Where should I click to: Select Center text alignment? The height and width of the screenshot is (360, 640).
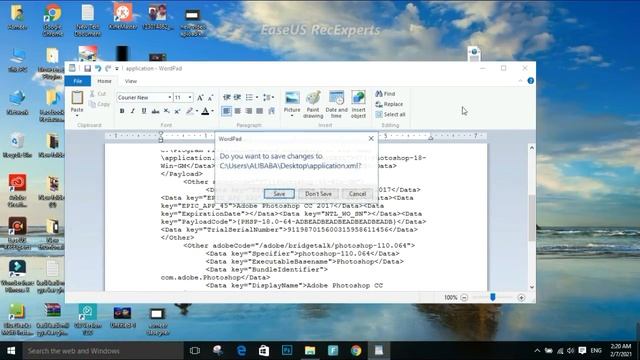pos(238,111)
